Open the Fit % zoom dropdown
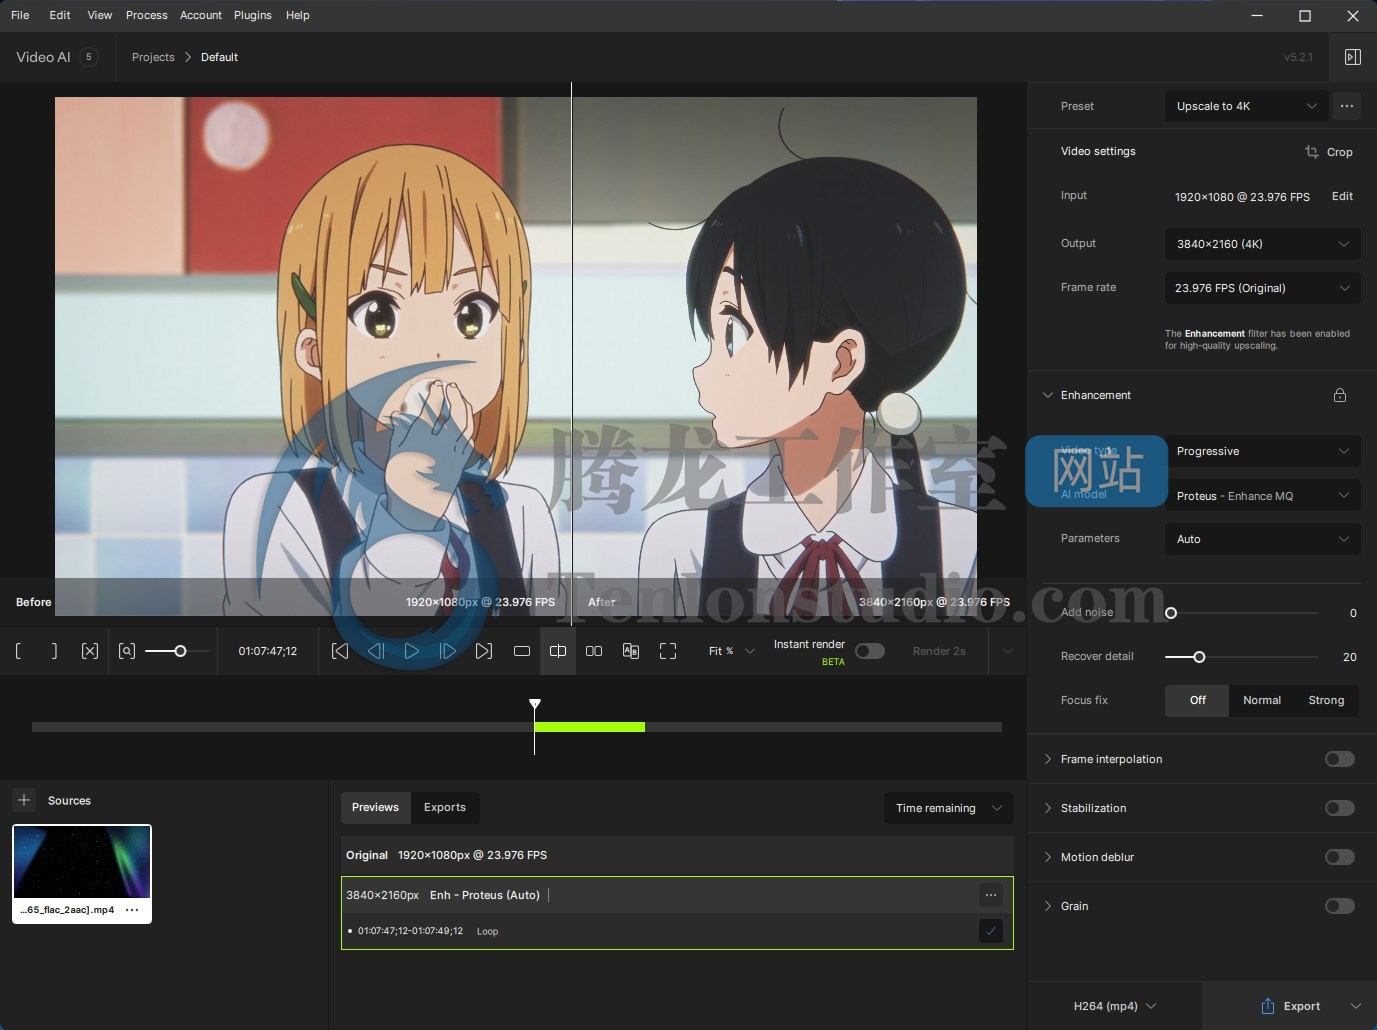 (731, 651)
